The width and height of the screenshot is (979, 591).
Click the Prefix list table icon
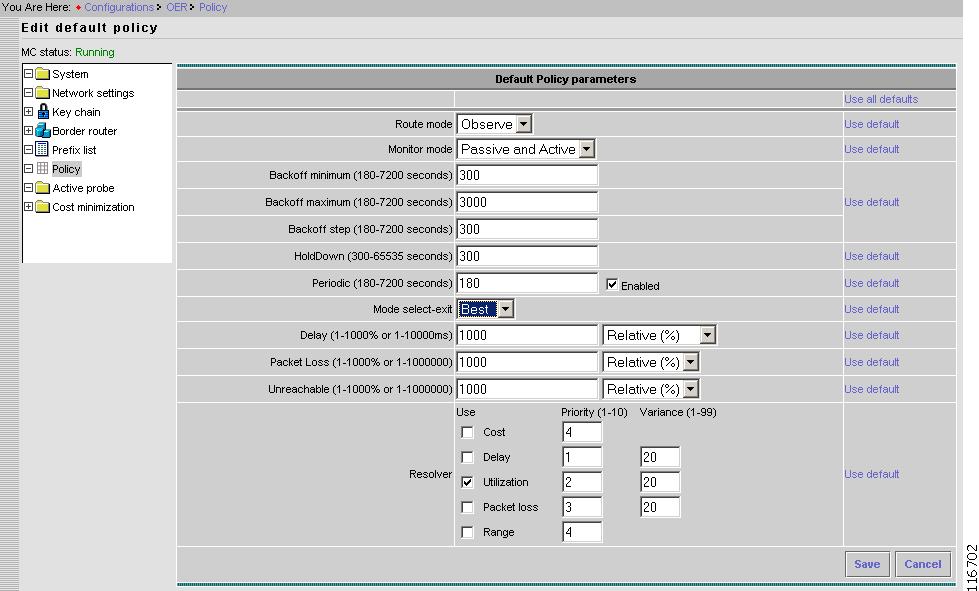[42, 149]
